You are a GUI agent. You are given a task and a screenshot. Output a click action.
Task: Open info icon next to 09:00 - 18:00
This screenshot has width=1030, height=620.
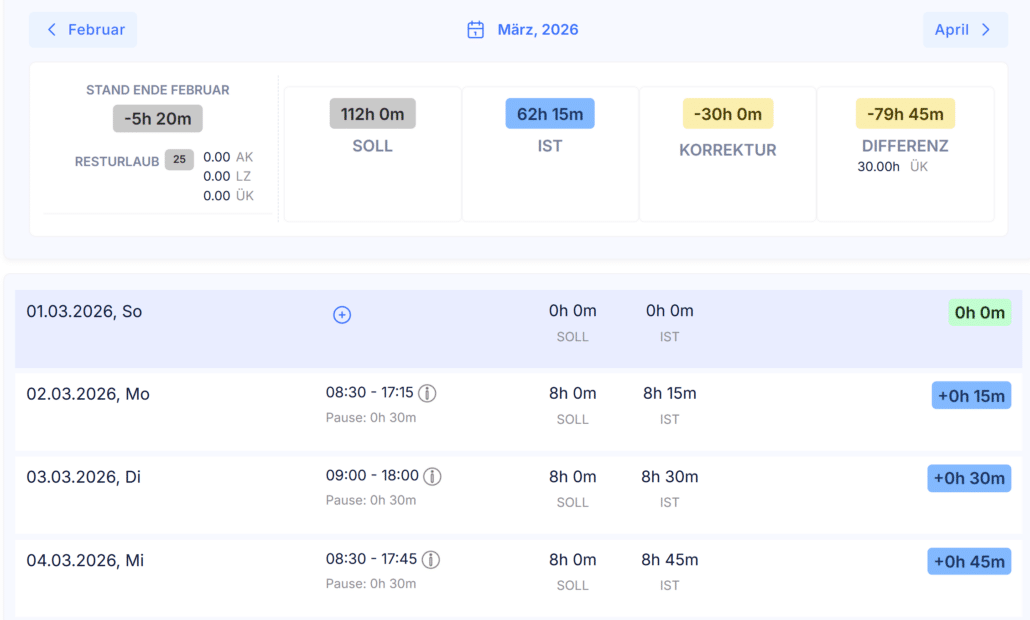tap(432, 476)
